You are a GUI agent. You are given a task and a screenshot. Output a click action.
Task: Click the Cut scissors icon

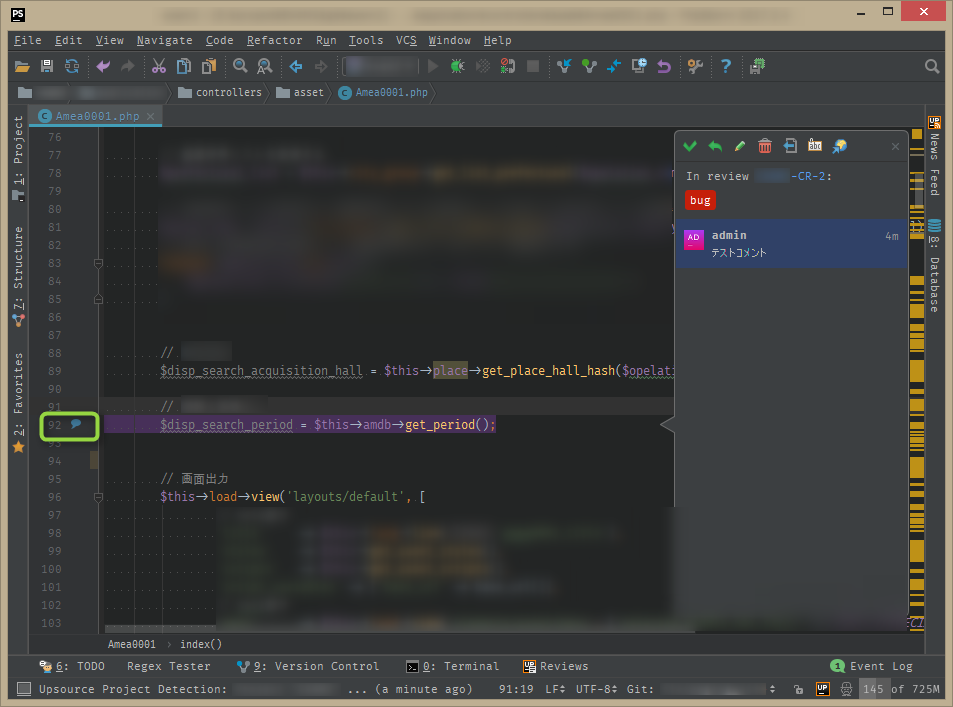(159, 66)
